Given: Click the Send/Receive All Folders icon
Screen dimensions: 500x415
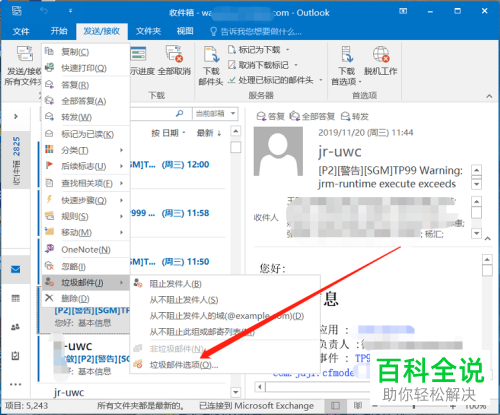Looking at the screenshot, I should pos(24,54).
